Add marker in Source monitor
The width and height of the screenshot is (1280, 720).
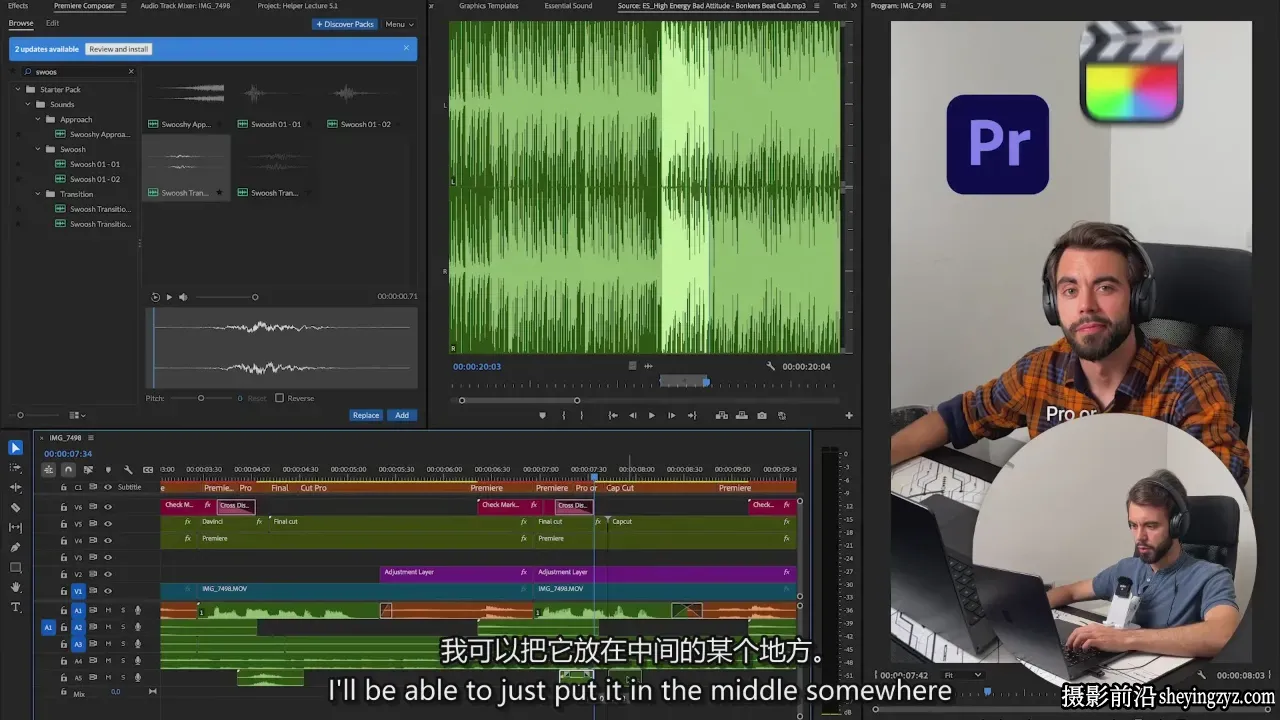coord(543,415)
